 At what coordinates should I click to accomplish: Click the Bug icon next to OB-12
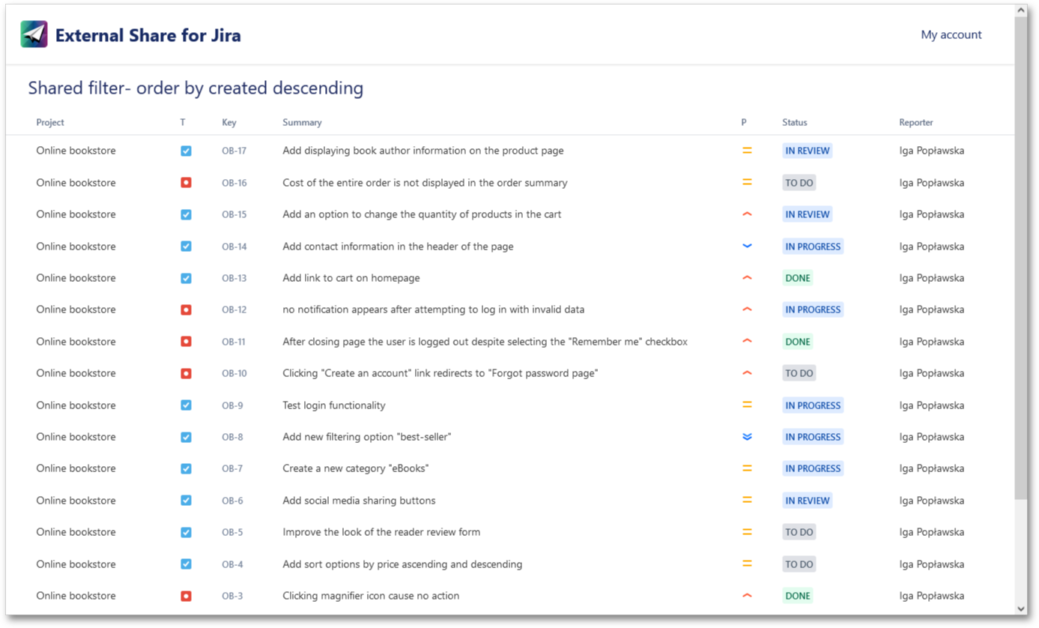click(x=184, y=309)
